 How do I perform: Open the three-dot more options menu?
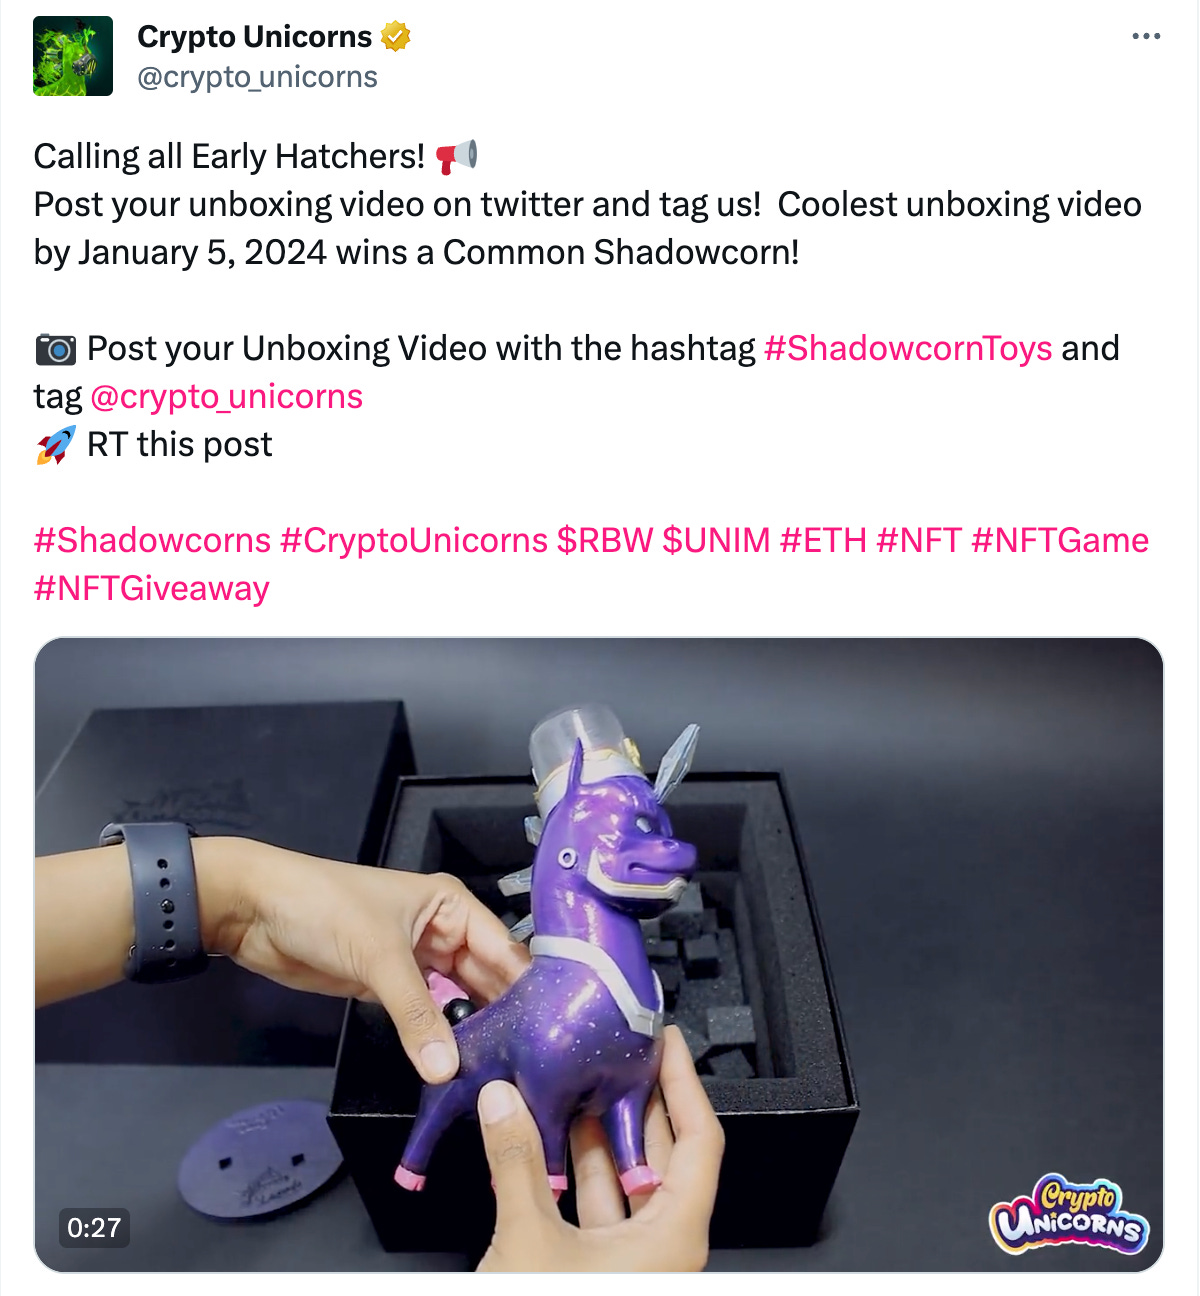[x=1146, y=36]
